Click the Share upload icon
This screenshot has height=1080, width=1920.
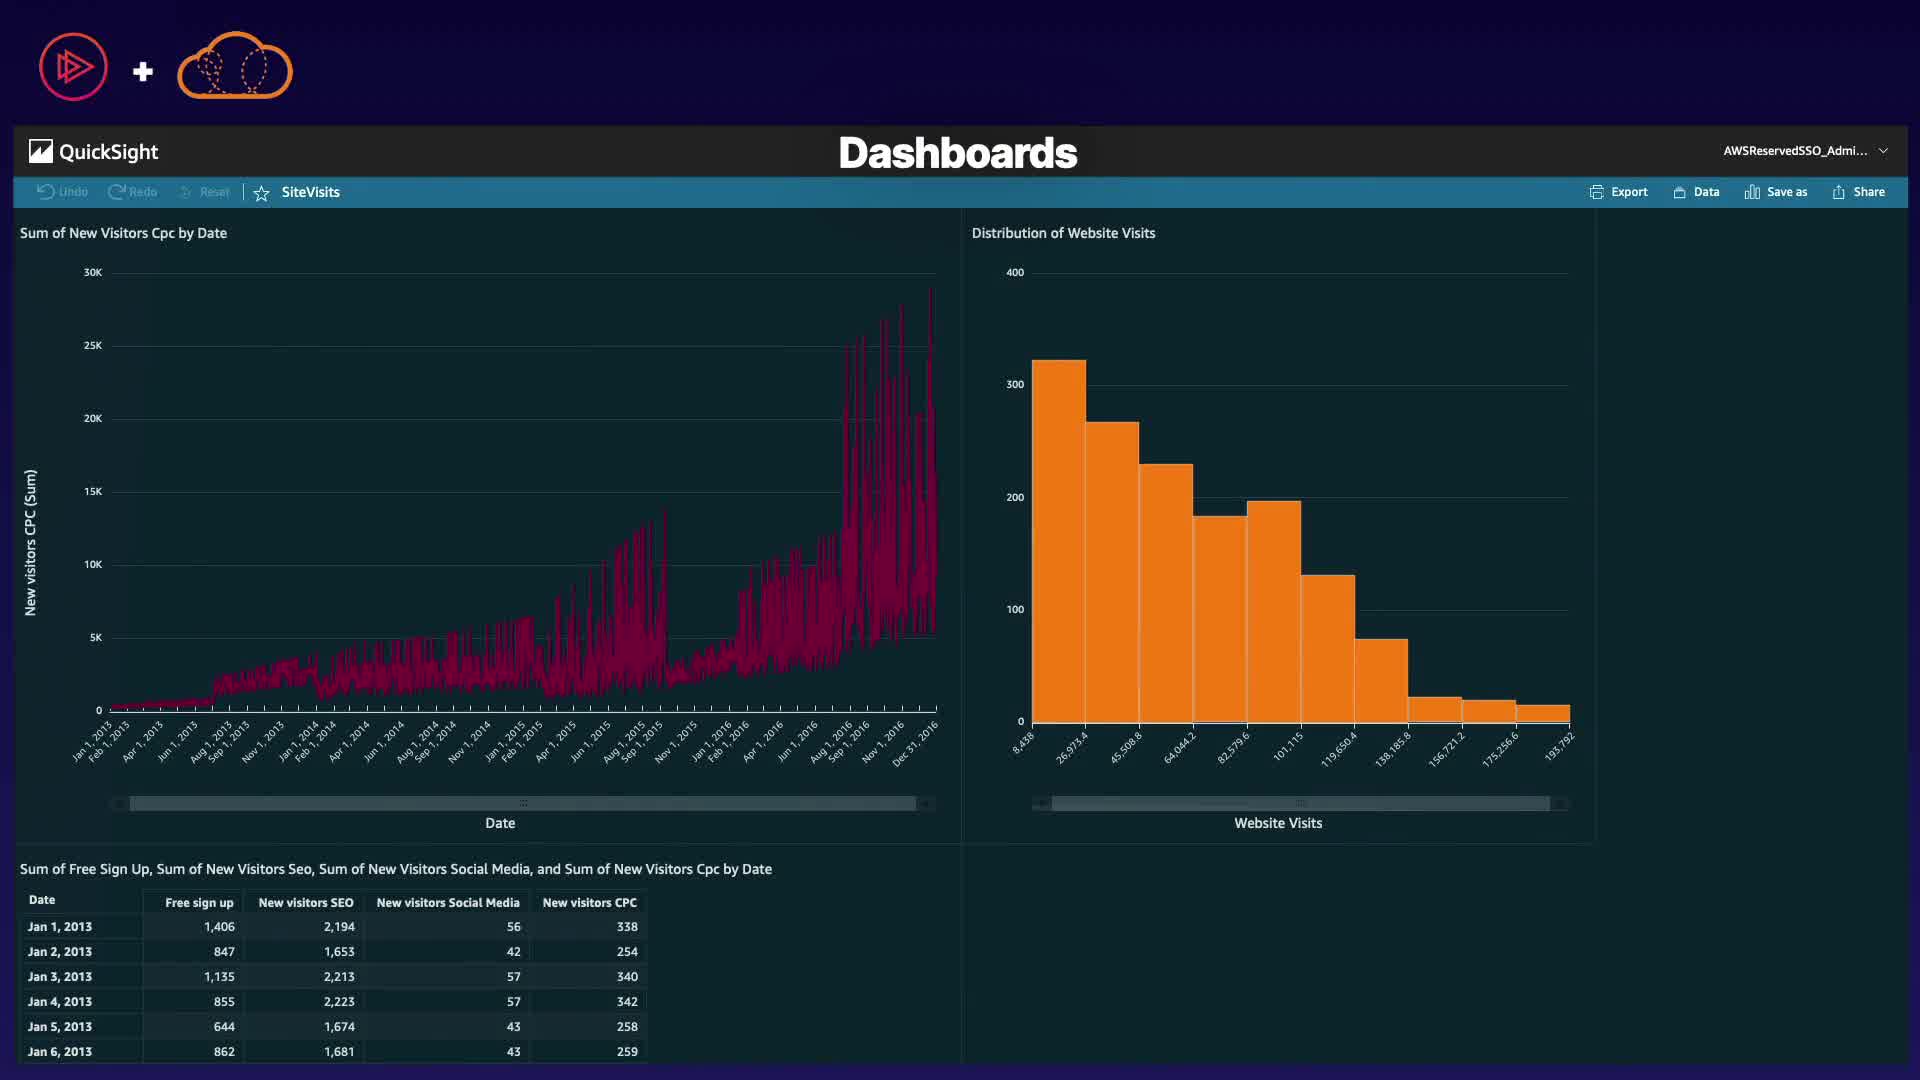(1838, 192)
